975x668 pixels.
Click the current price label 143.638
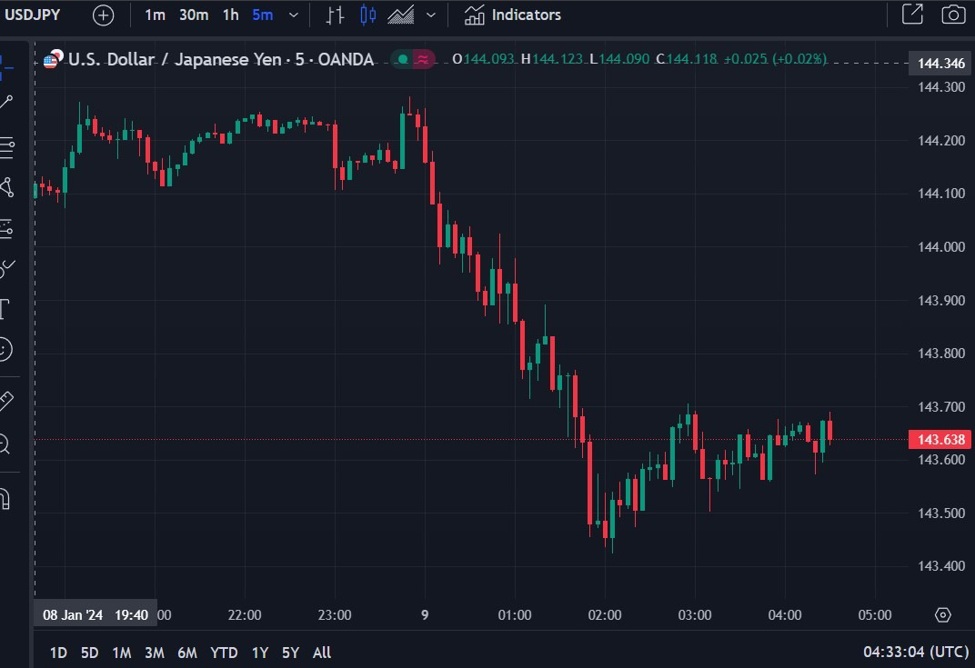tap(940, 440)
